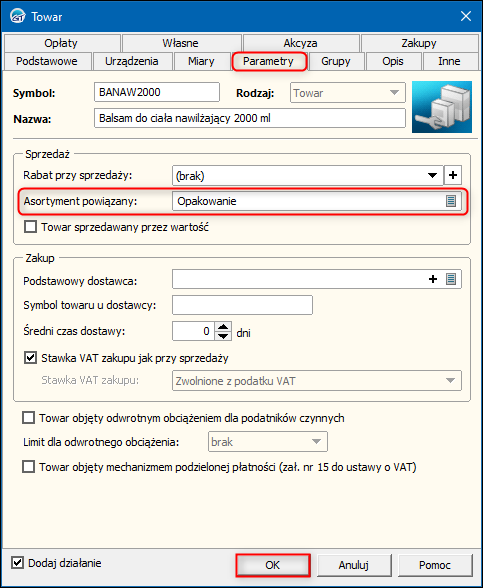Click the Symbol towaru u dostawcy field

coord(242,305)
